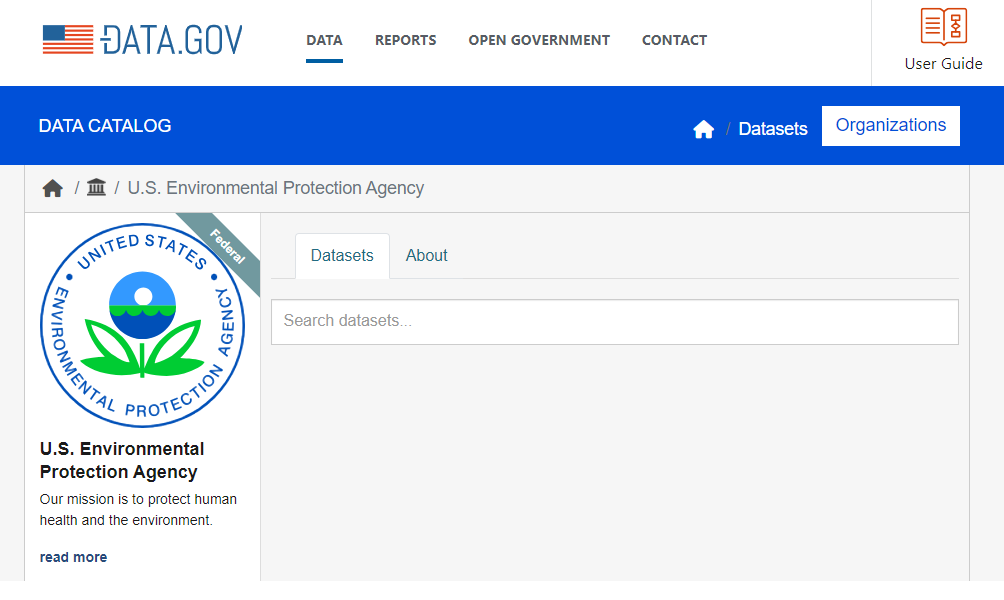
Task: Click the home icon in the blue navigation bar
Action: pos(703,128)
